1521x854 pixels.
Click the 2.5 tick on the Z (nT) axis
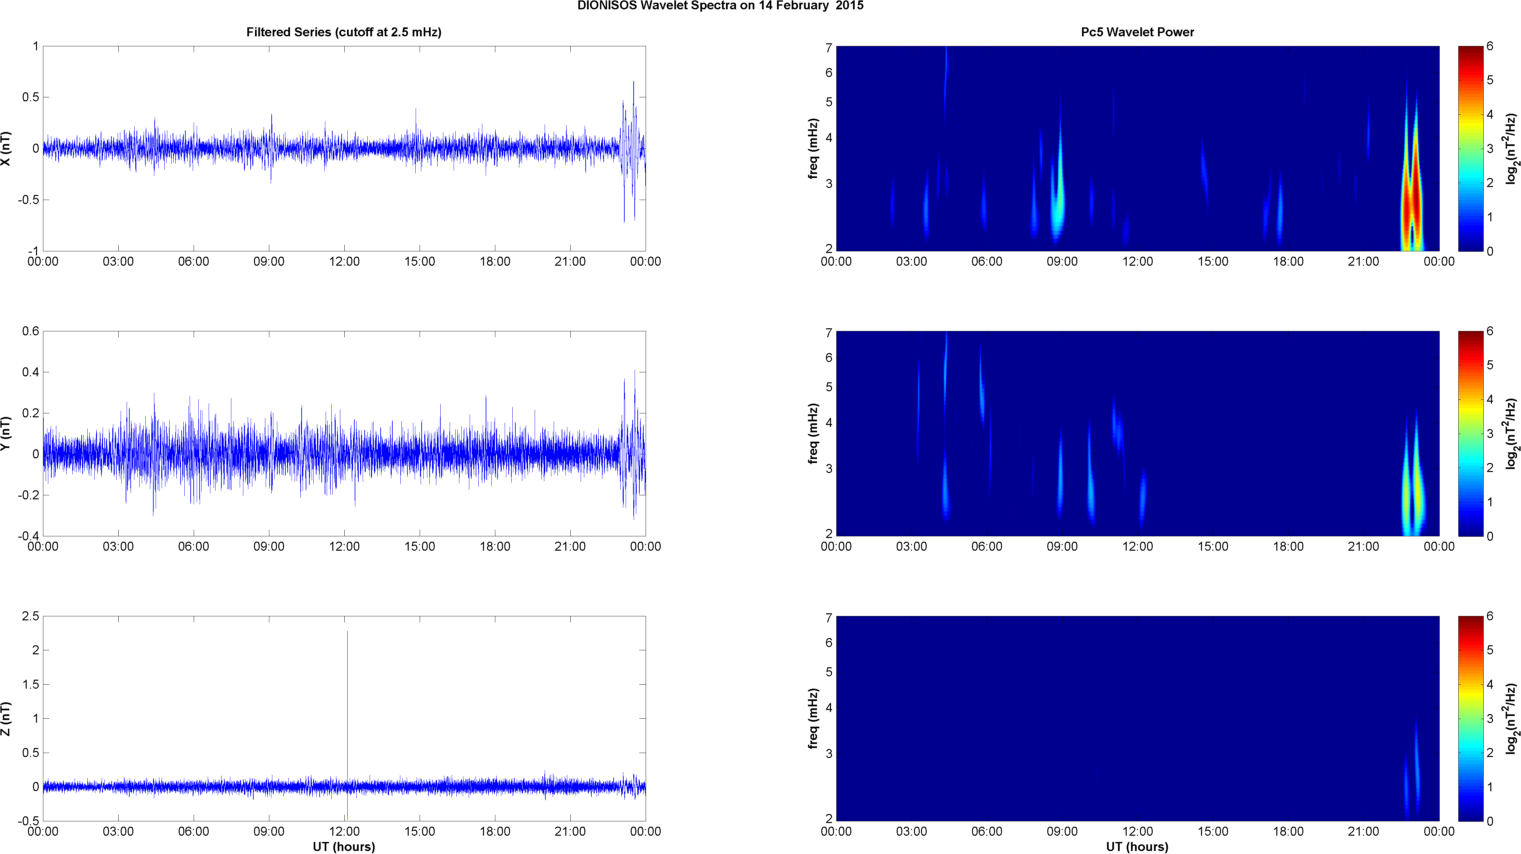point(29,616)
